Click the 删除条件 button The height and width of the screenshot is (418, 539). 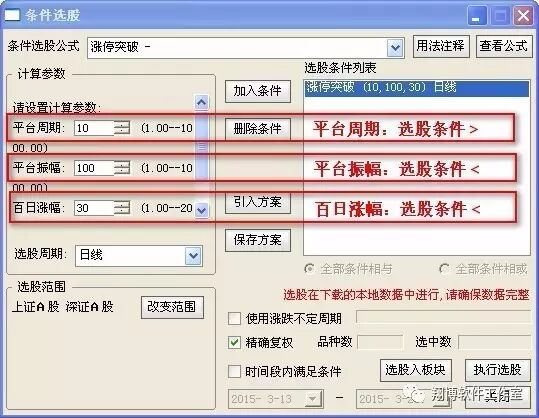[x=258, y=129]
